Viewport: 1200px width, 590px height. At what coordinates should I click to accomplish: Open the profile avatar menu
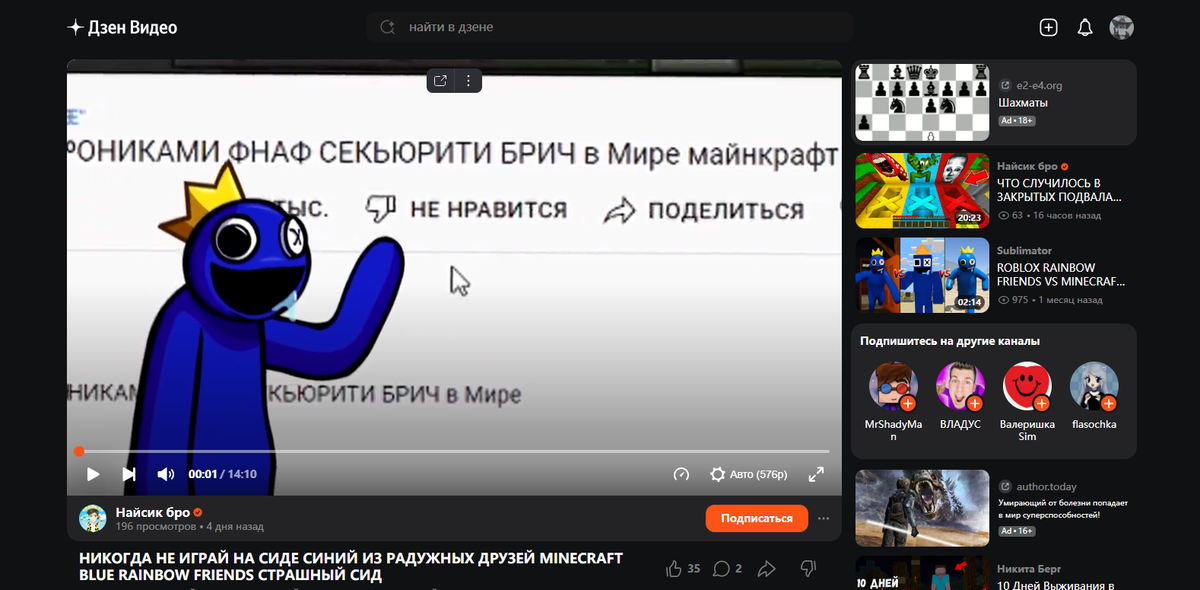click(1122, 27)
